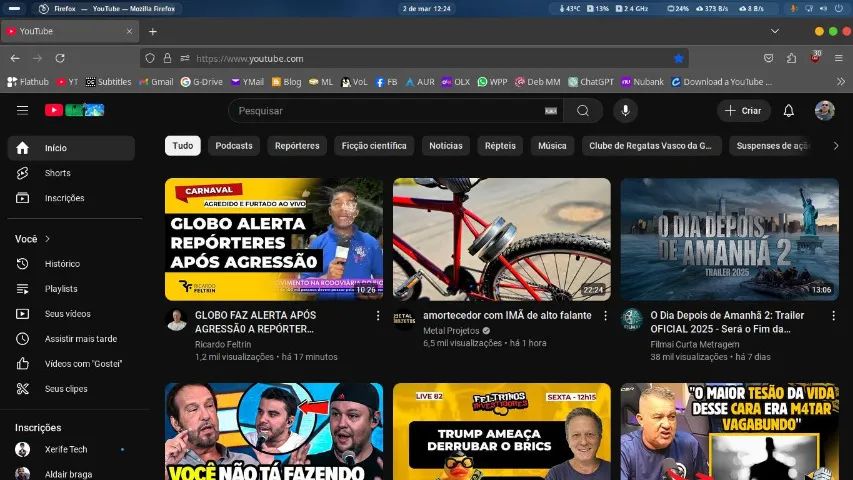Open Playlists in sidebar
853x480 pixels.
71,289
